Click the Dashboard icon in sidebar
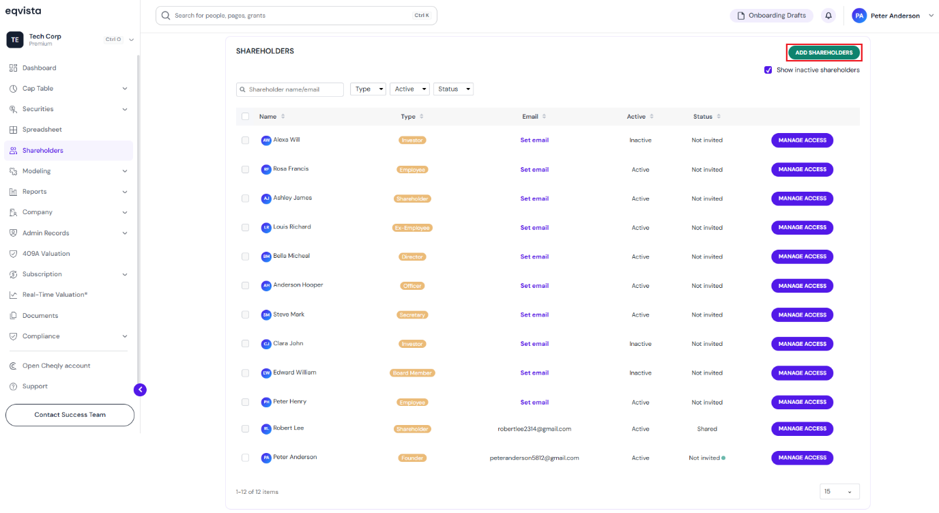This screenshot has width=939, height=513. pos(13,68)
